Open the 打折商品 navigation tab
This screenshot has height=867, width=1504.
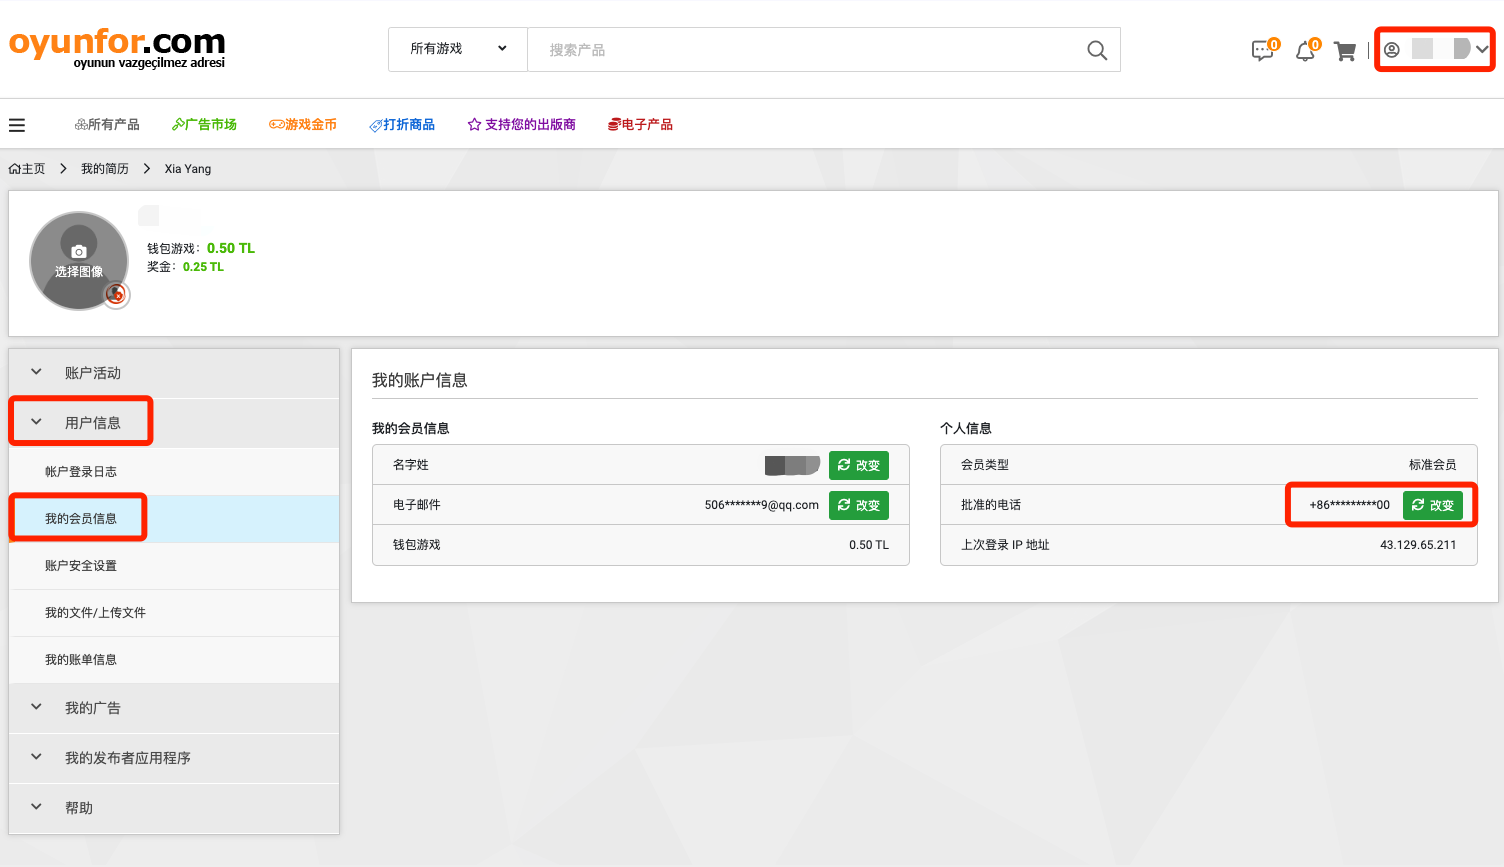402,125
